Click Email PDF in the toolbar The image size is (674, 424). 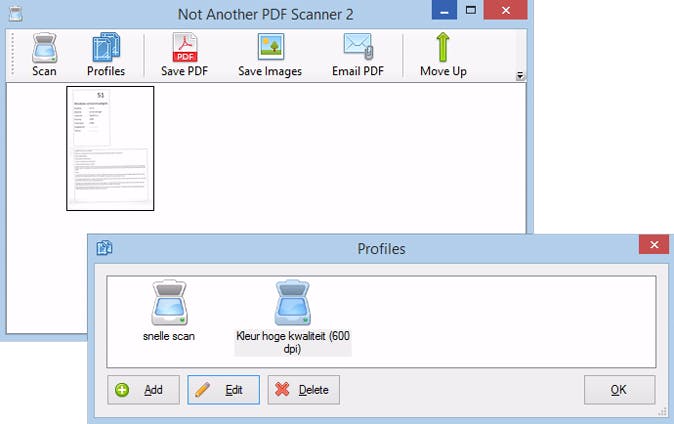coord(358,55)
